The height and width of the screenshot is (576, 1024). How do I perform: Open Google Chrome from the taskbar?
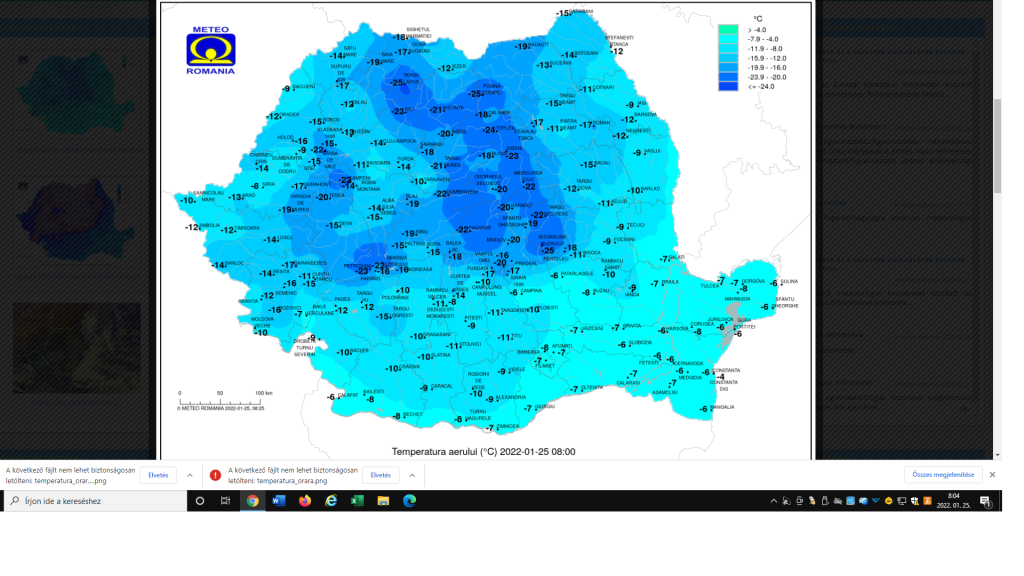(x=253, y=501)
